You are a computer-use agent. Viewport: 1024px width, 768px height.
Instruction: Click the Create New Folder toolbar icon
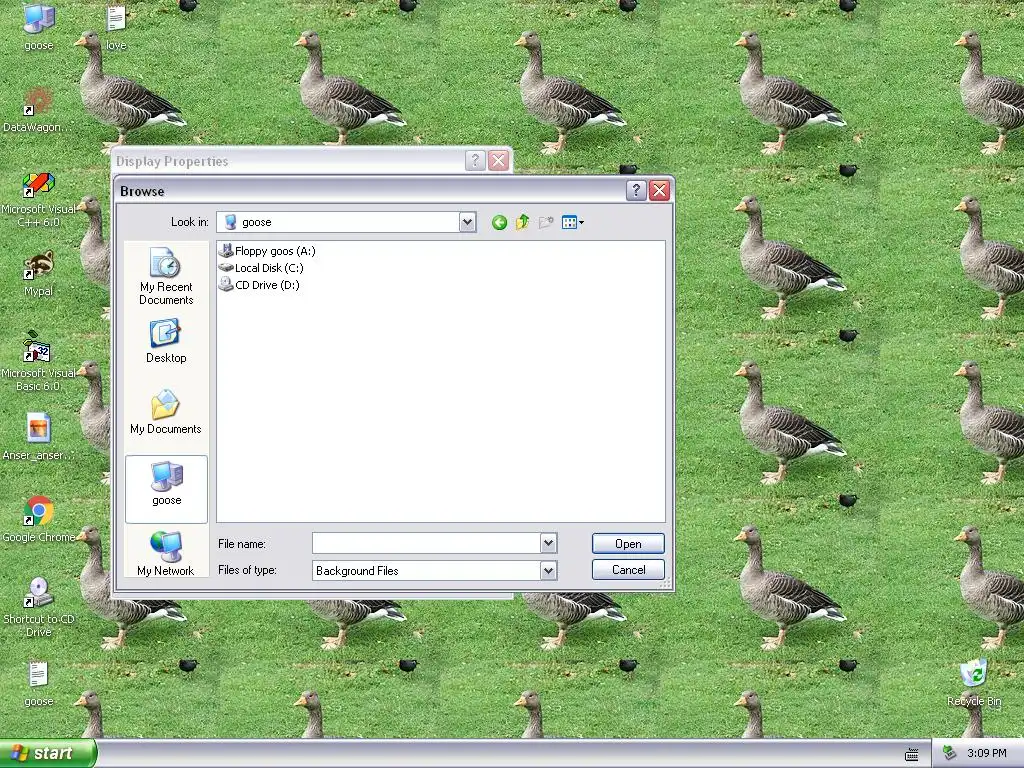(546, 223)
